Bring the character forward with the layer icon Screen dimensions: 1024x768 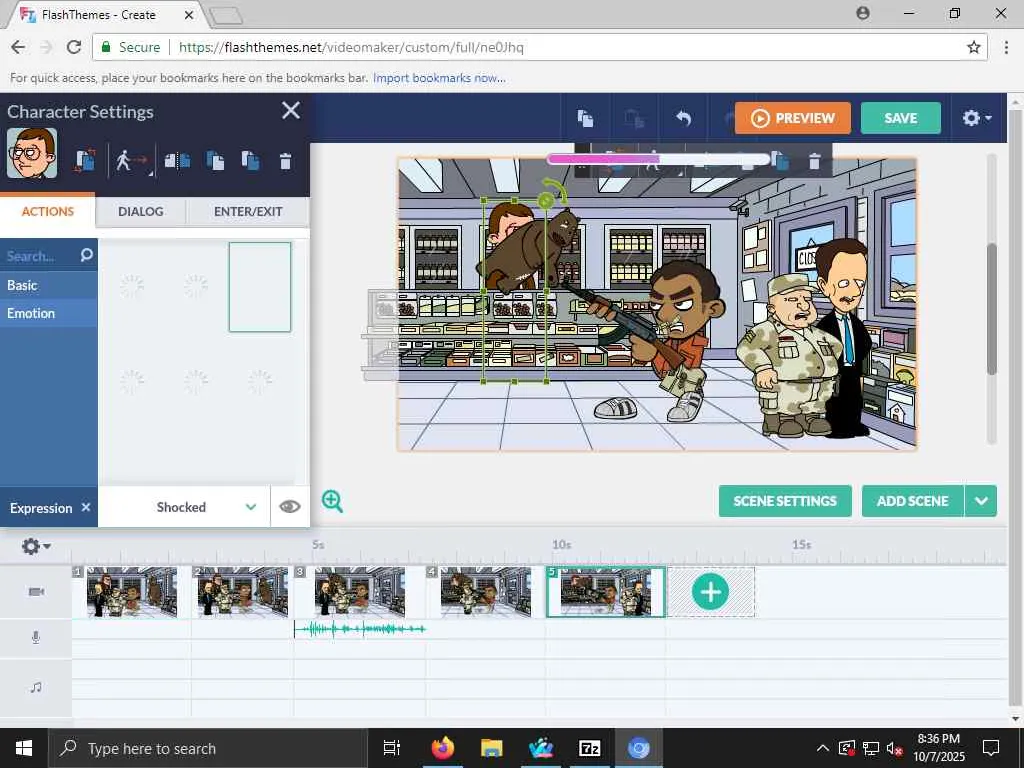tap(215, 160)
